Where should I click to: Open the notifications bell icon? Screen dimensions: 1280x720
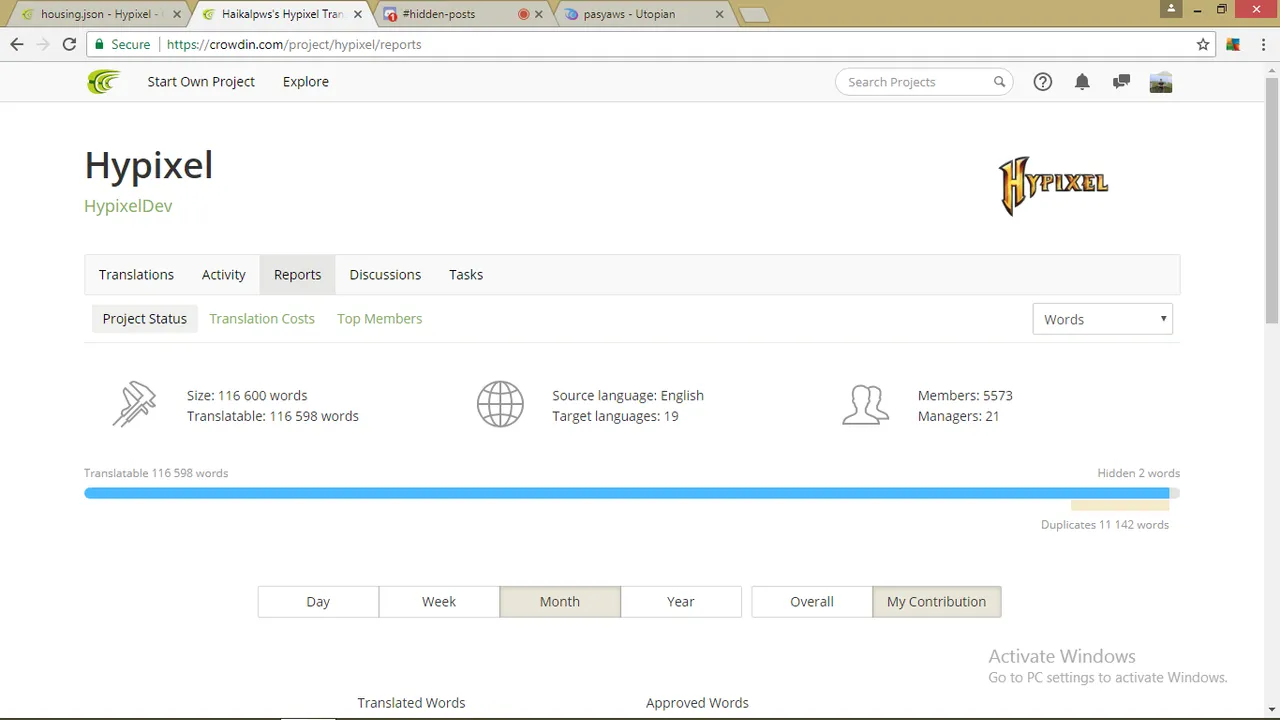click(x=1082, y=82)
